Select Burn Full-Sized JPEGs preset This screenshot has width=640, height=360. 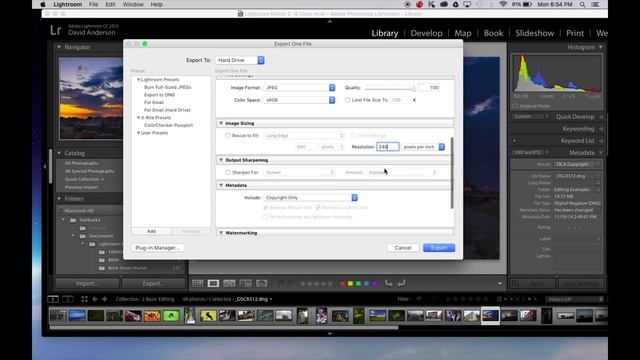[x=167, y=87]
